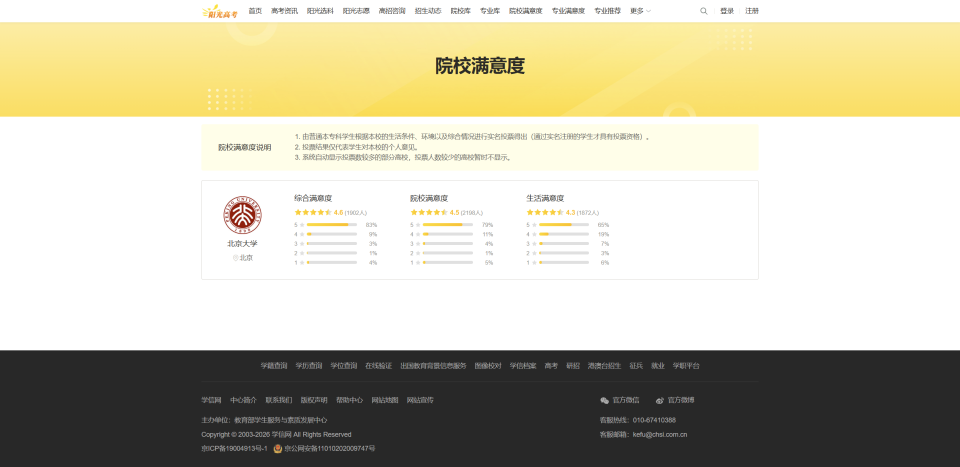Click the Peking University emblem
Viewport: 960px width, 467px height.
tap(242, 215)
